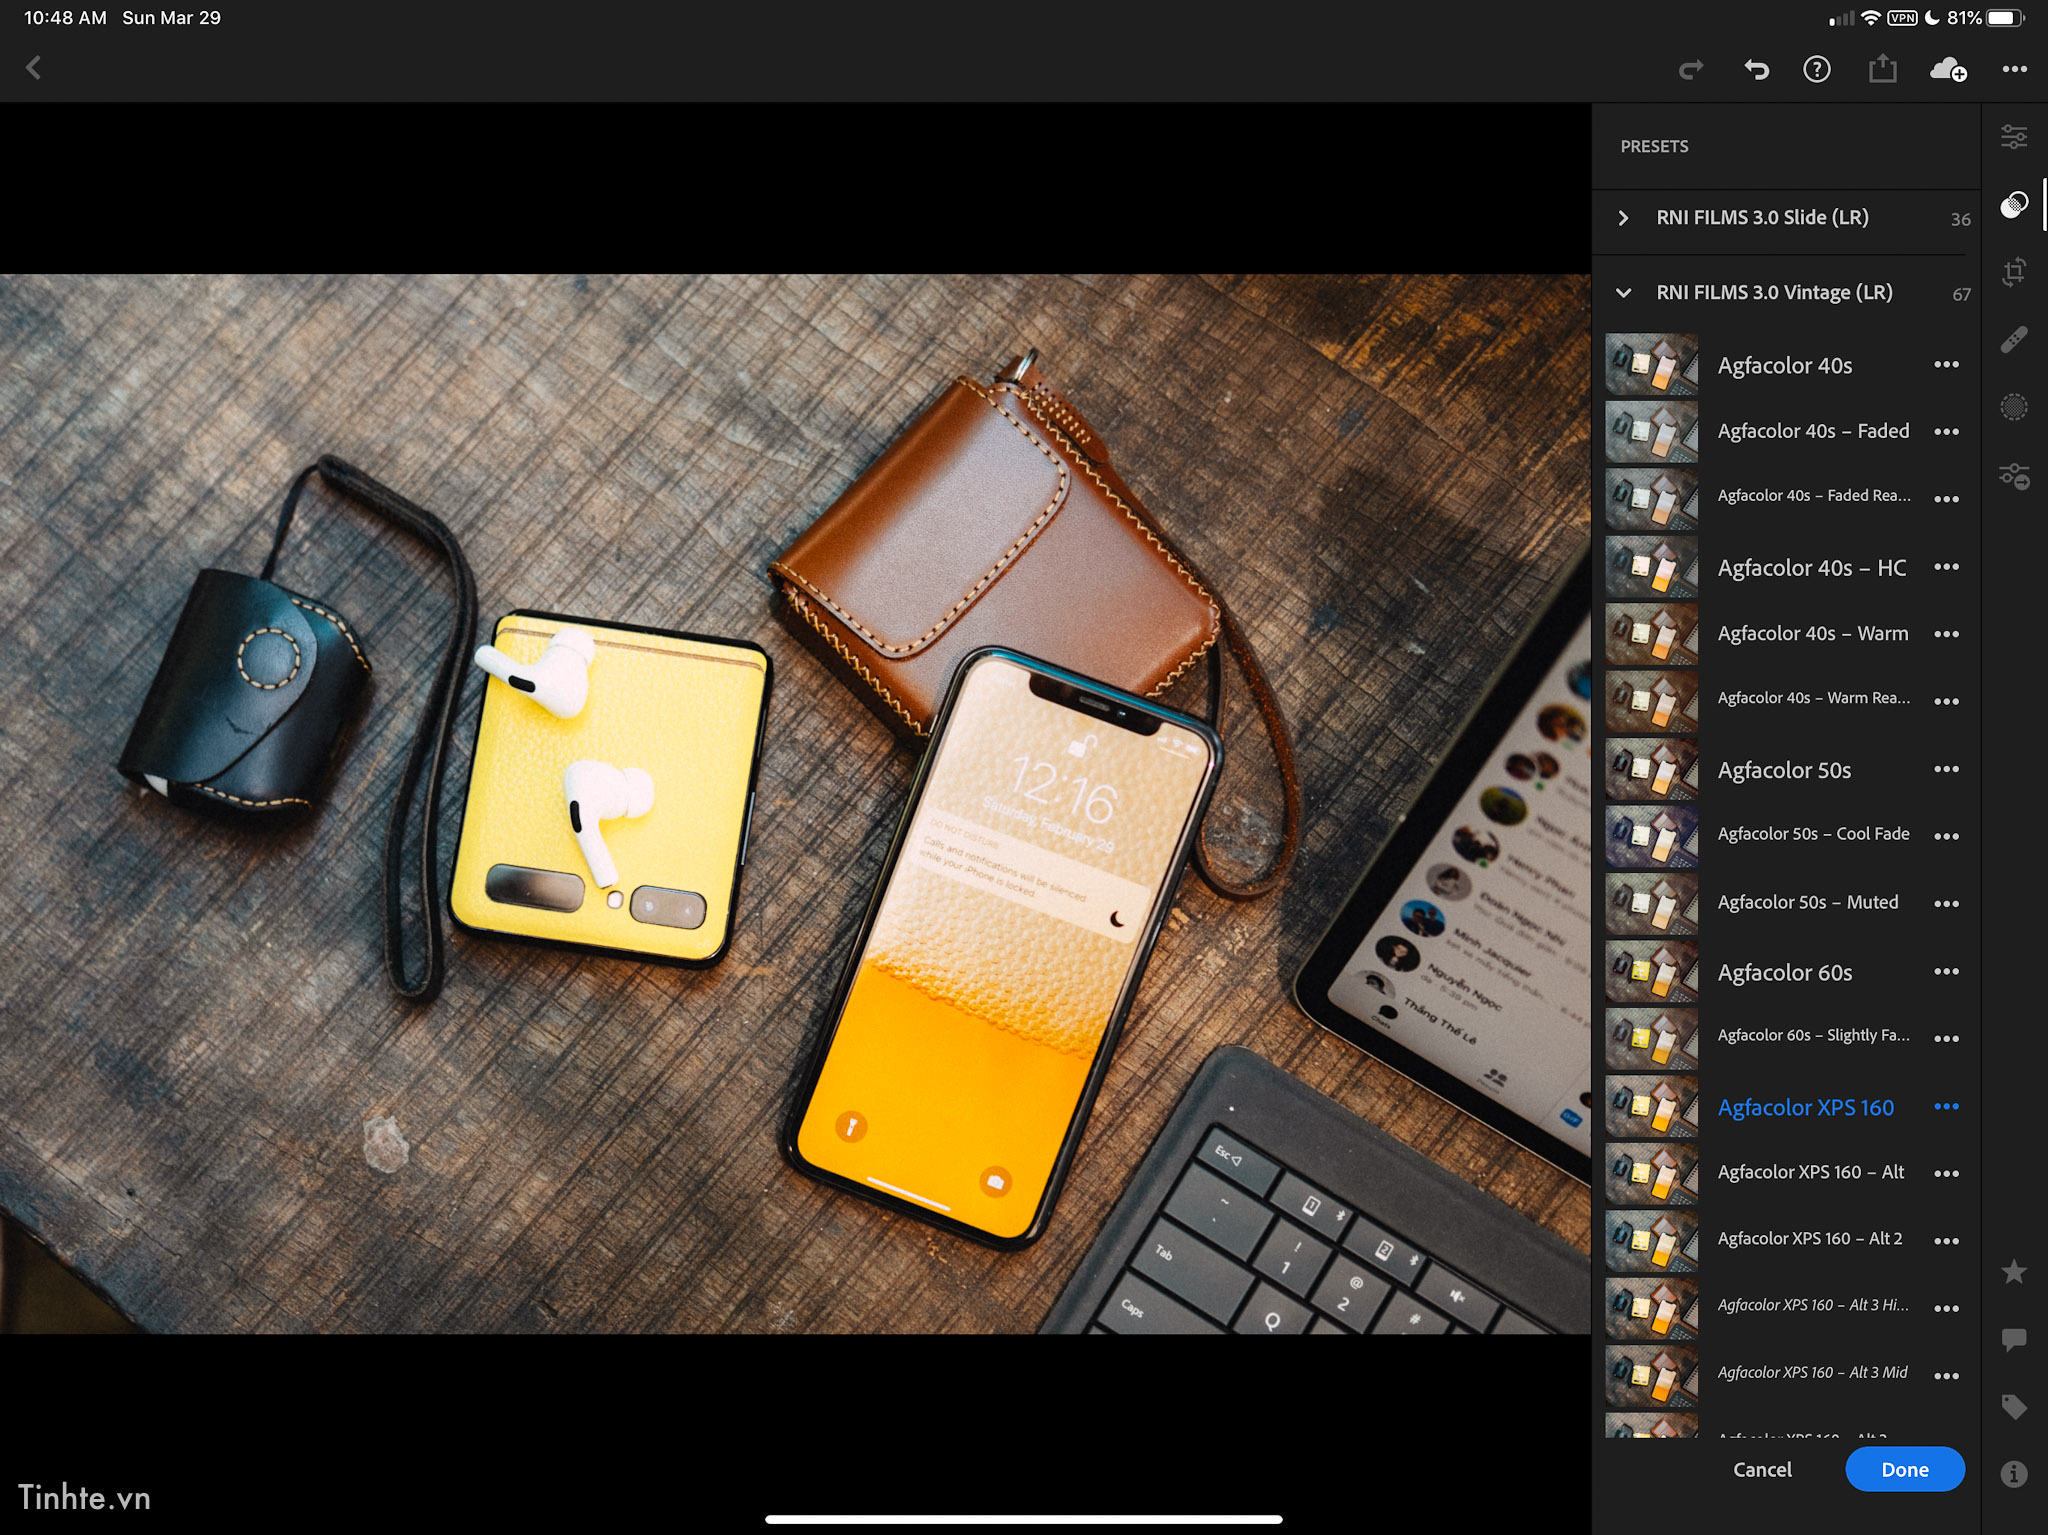Screen dimensions: 2048x1535
Task: Open options for Agfacolor 40s – HC
Action: click(1946, 567)
